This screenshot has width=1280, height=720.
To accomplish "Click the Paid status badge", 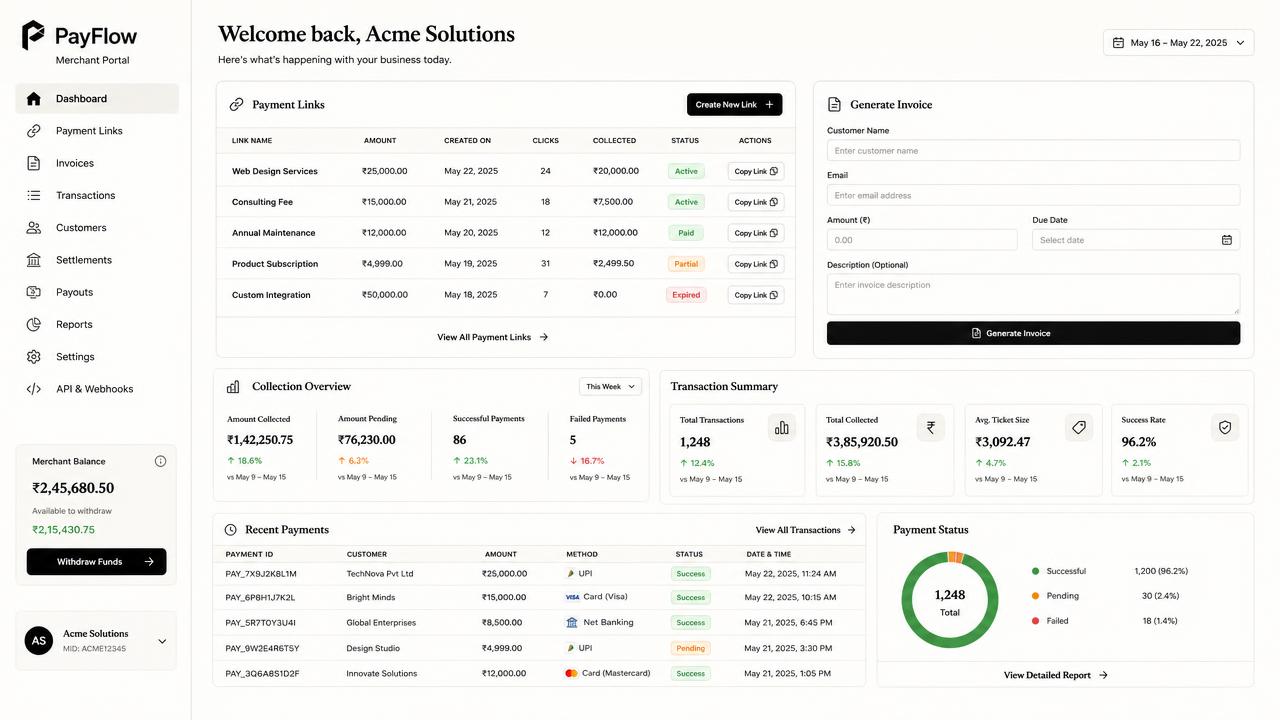I will pyautogui.click(x=686, y=233).
